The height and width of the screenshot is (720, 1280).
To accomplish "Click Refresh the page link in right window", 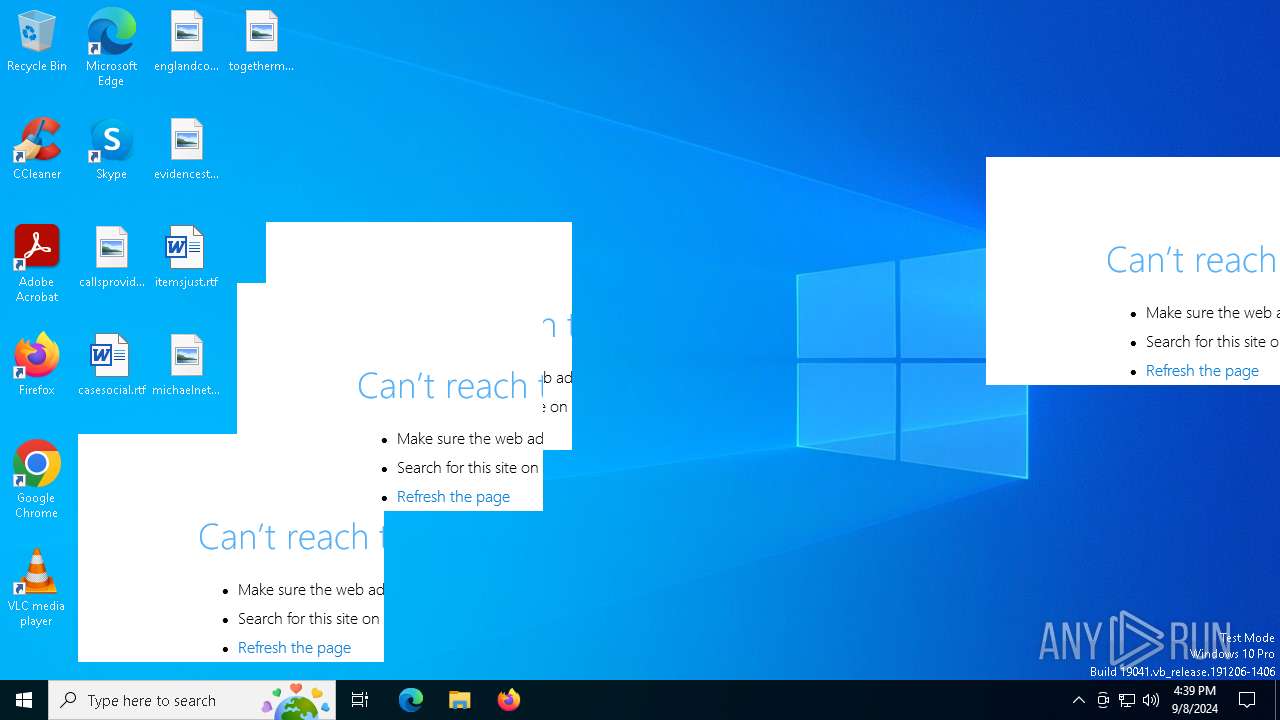I will coord(1202,370).
